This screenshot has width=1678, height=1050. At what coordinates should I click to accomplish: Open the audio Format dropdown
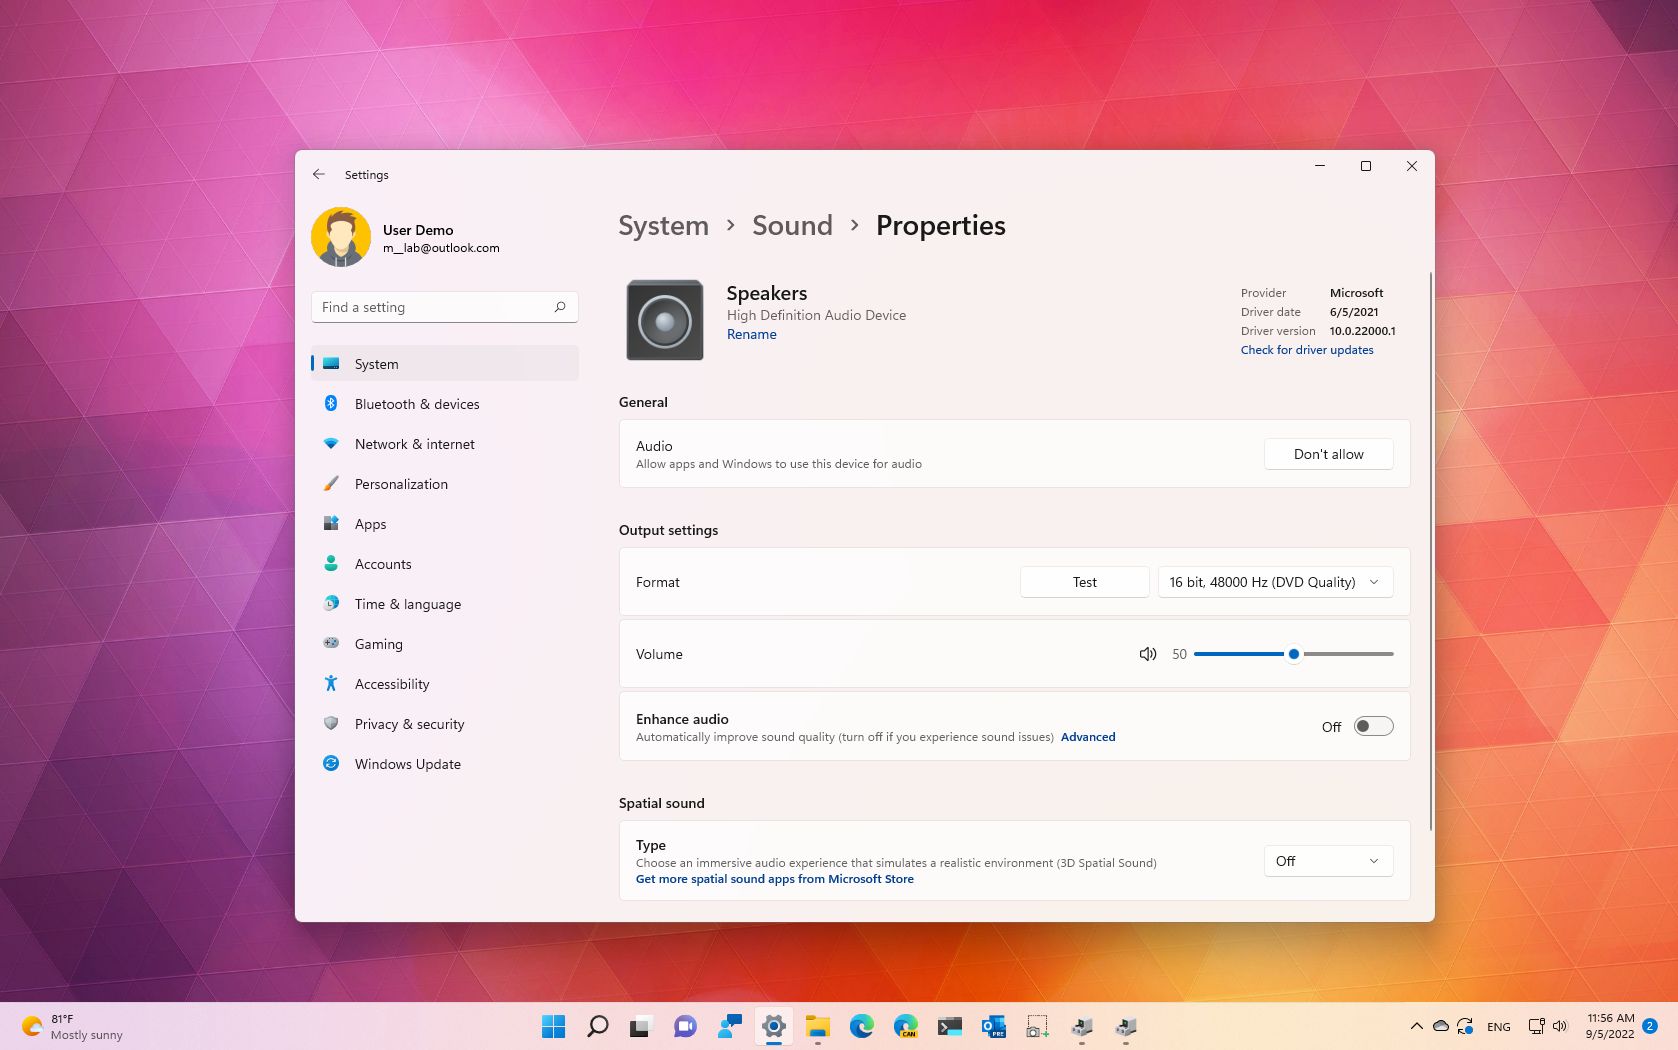(1274, 581)
